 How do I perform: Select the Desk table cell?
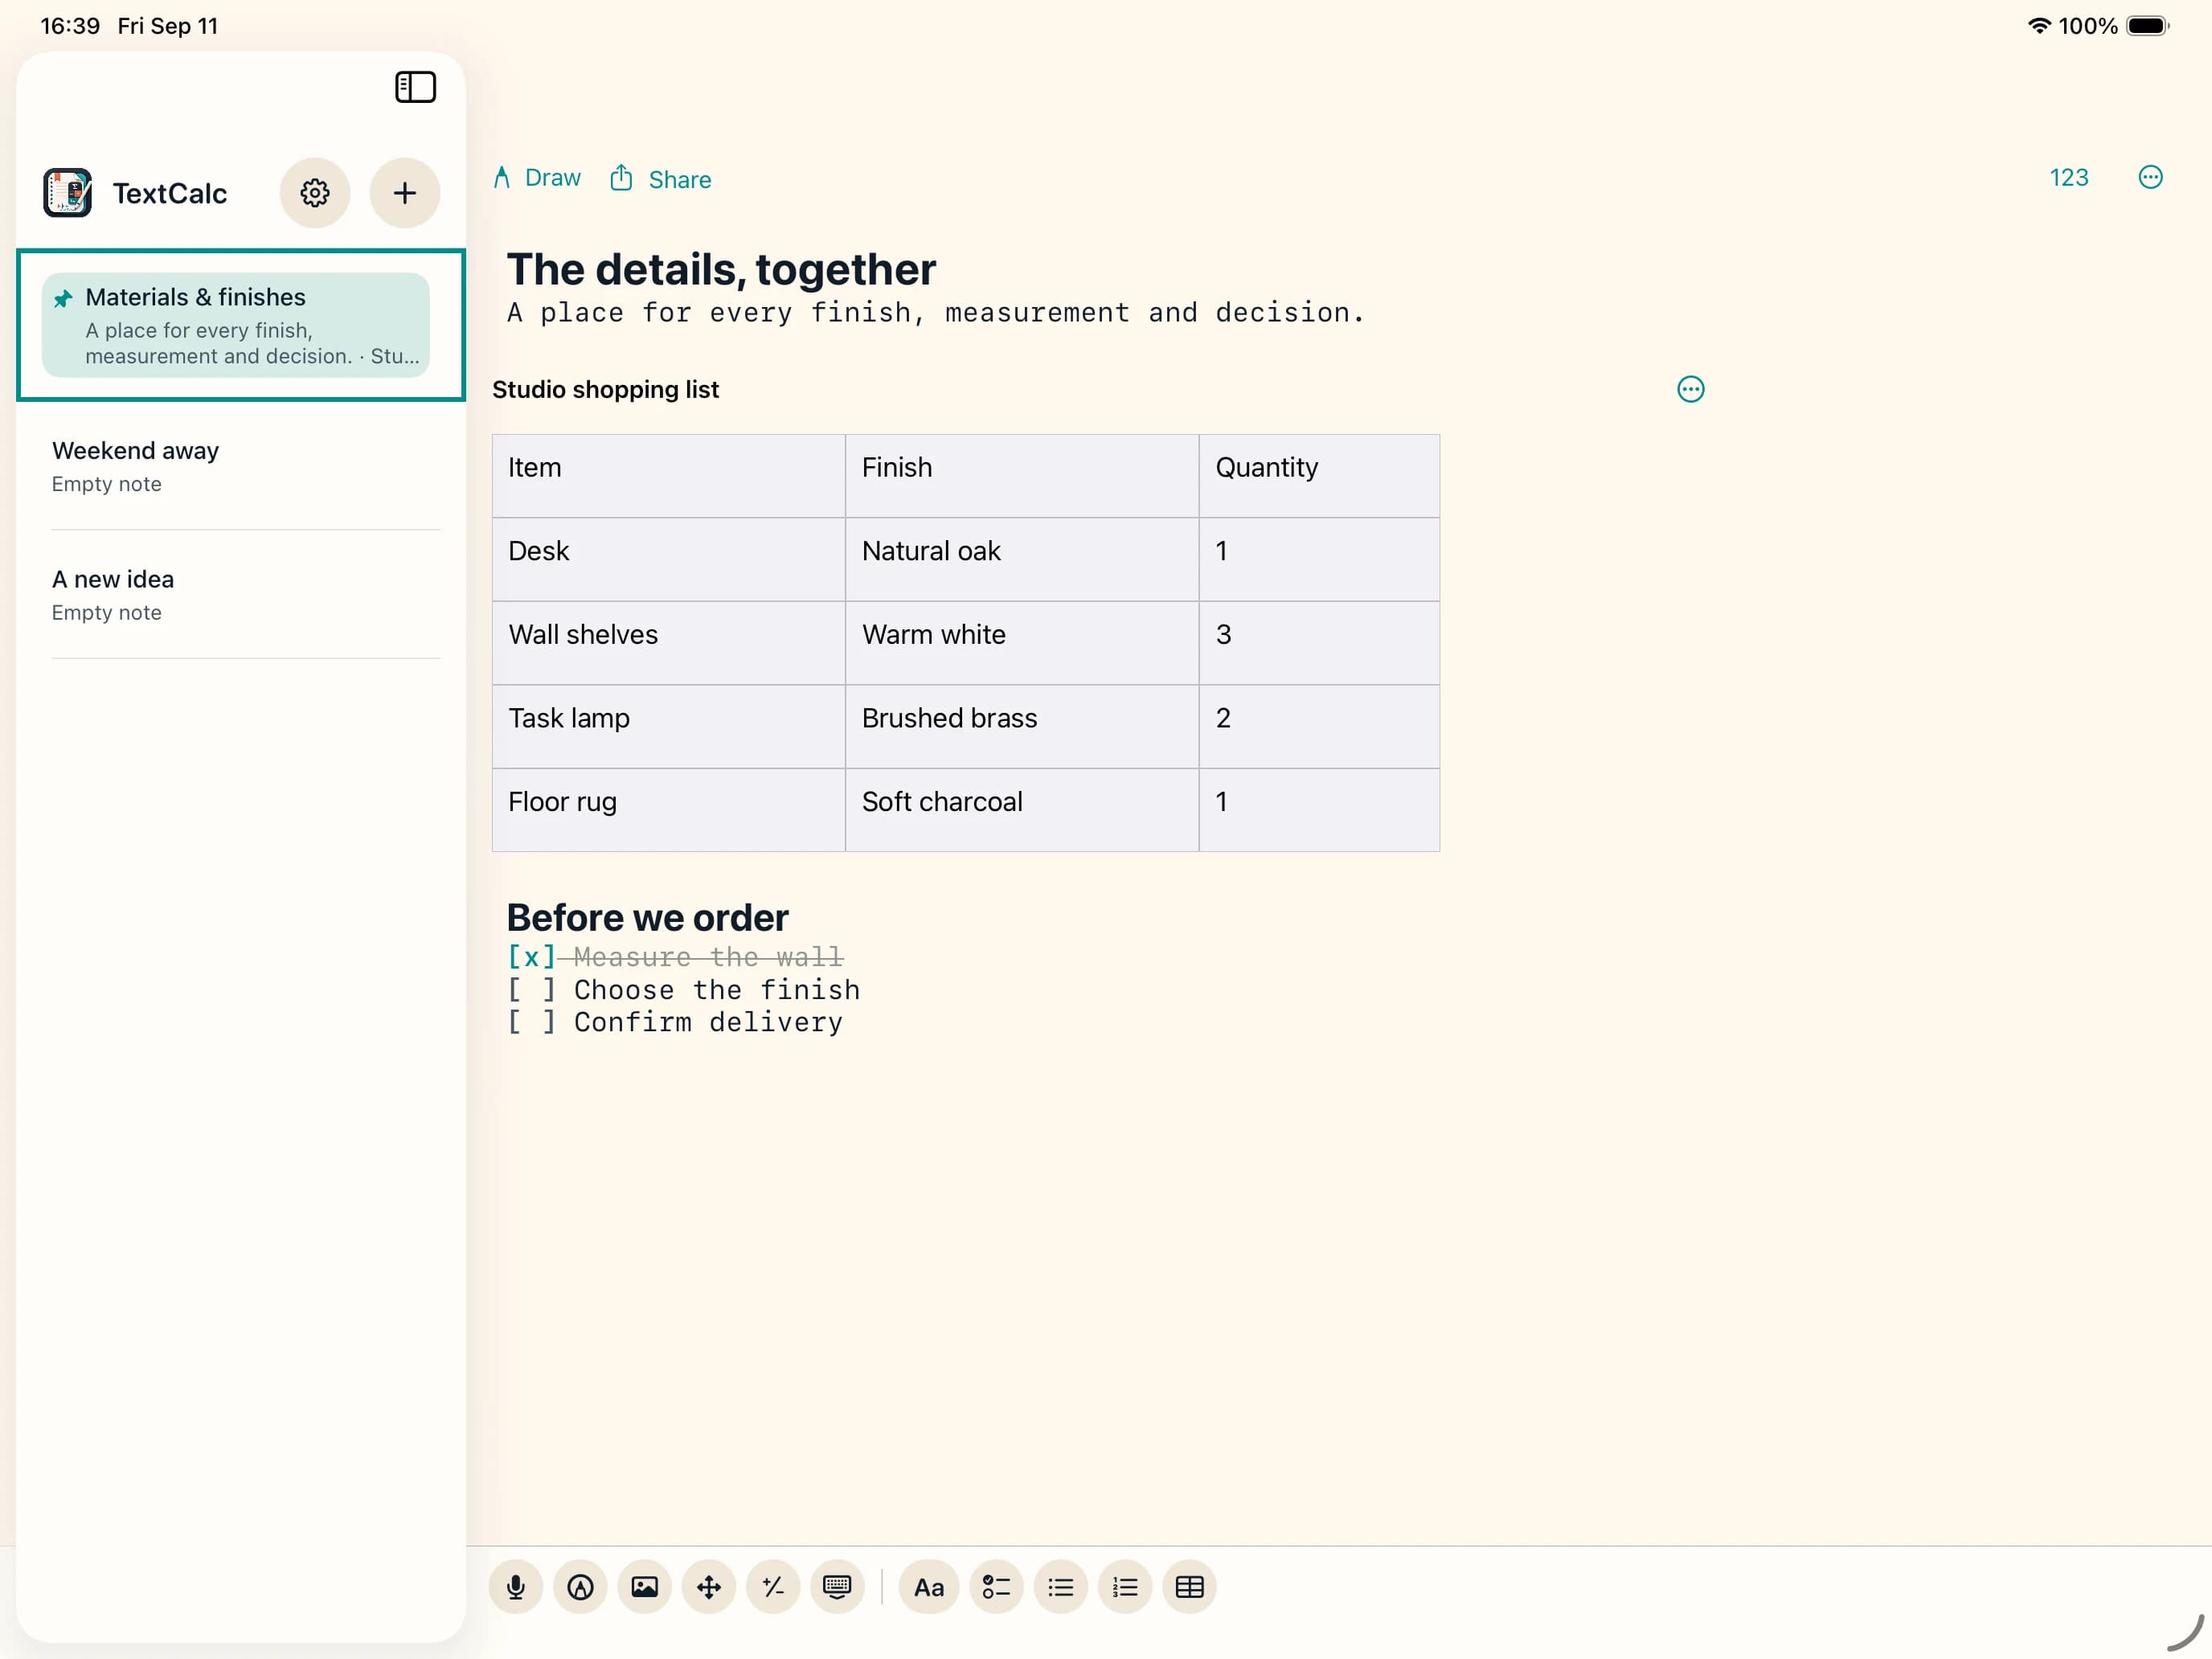[x=669, y=559]
